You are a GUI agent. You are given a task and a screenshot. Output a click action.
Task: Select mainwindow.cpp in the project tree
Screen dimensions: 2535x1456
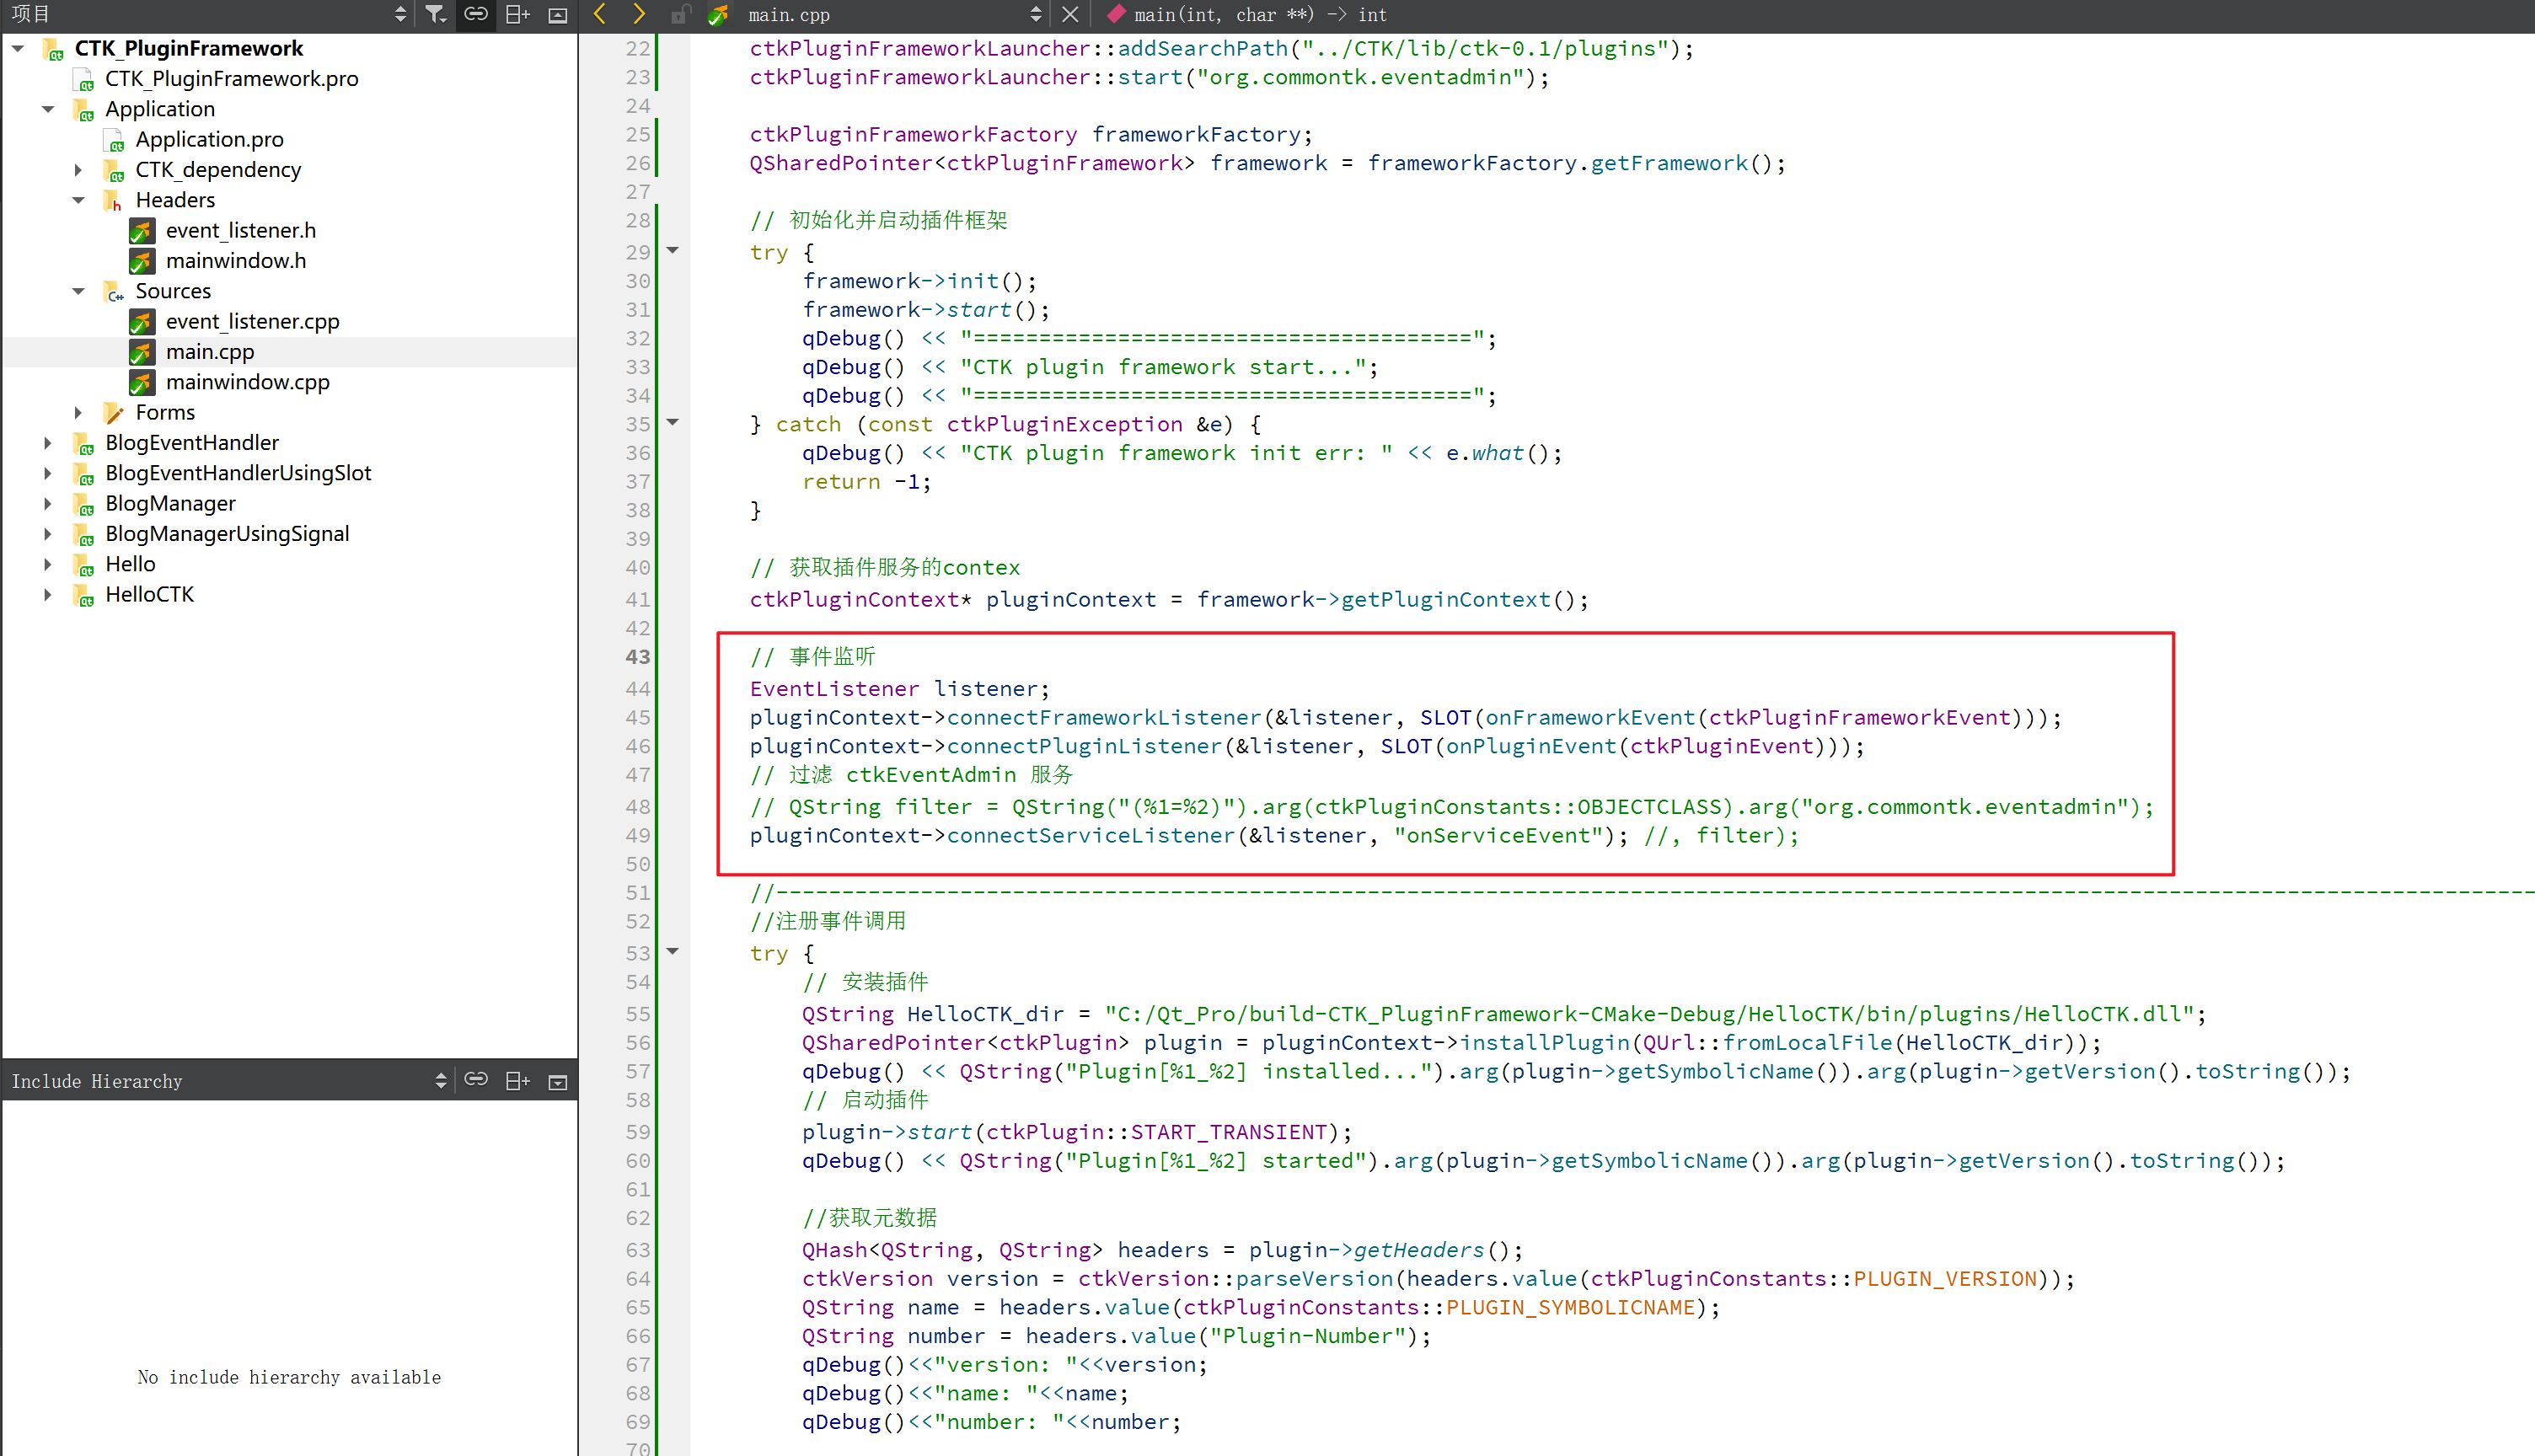[x=248, y=382]
